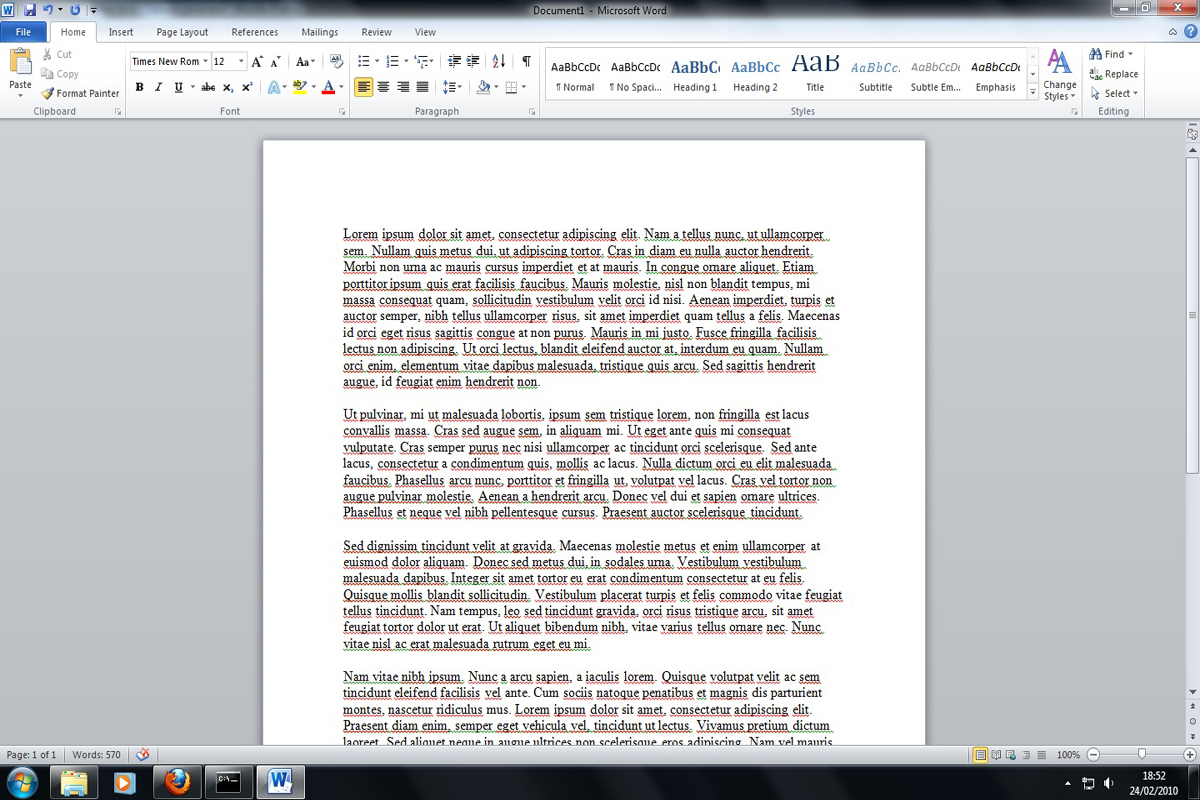The width and height of the screenshot is (1200, 800).
Task: Open the font size dropdown
Action: (x=241, y=61)
